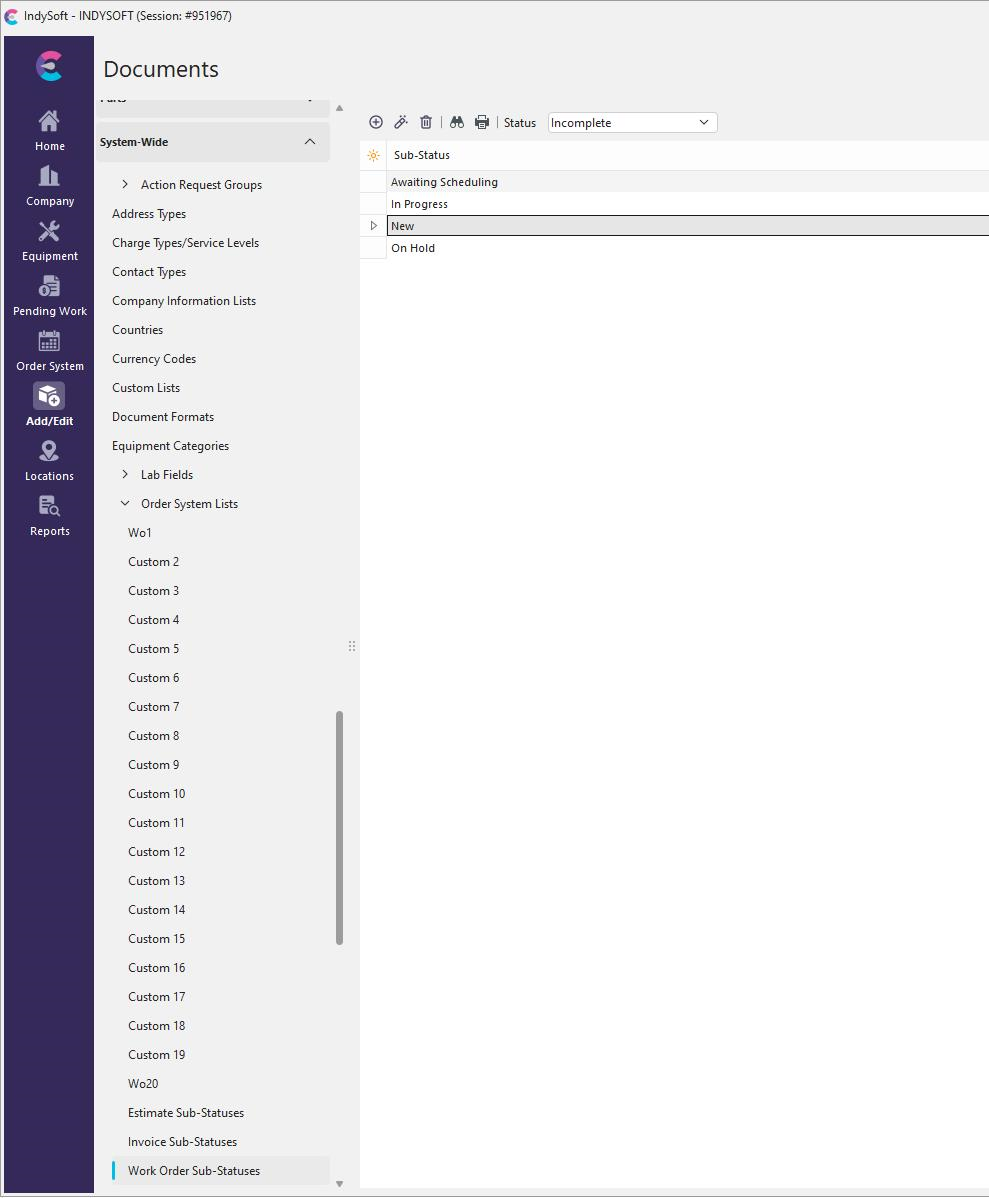Select Currency Codes in the list

154,359
